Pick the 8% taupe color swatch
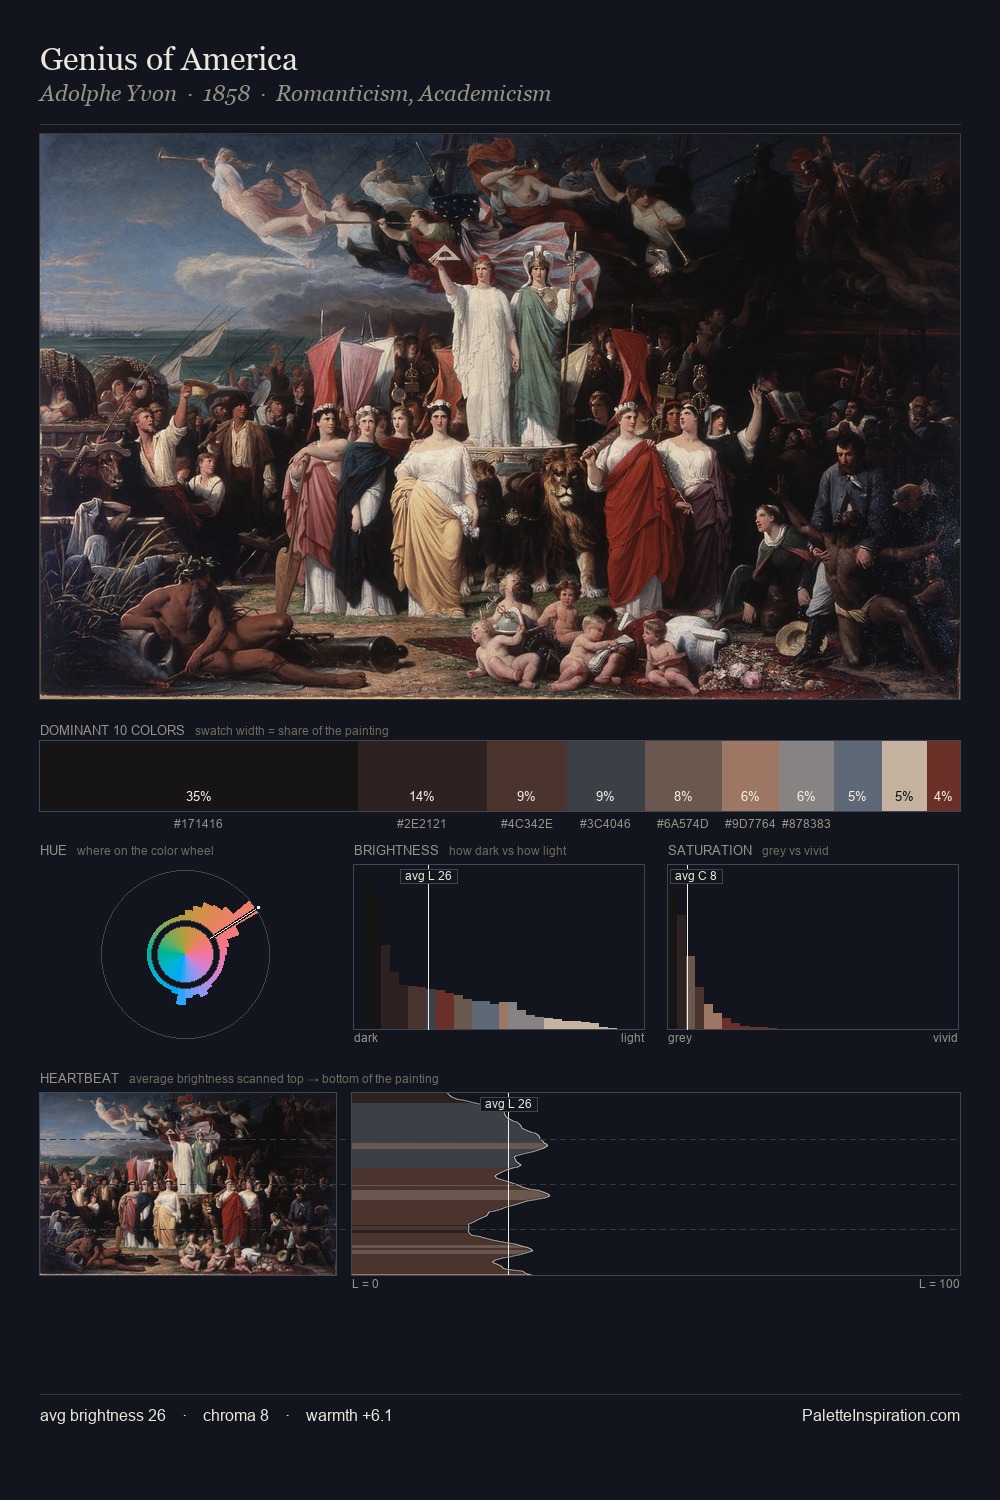The image size is (1000, 1500). [683, 775]
